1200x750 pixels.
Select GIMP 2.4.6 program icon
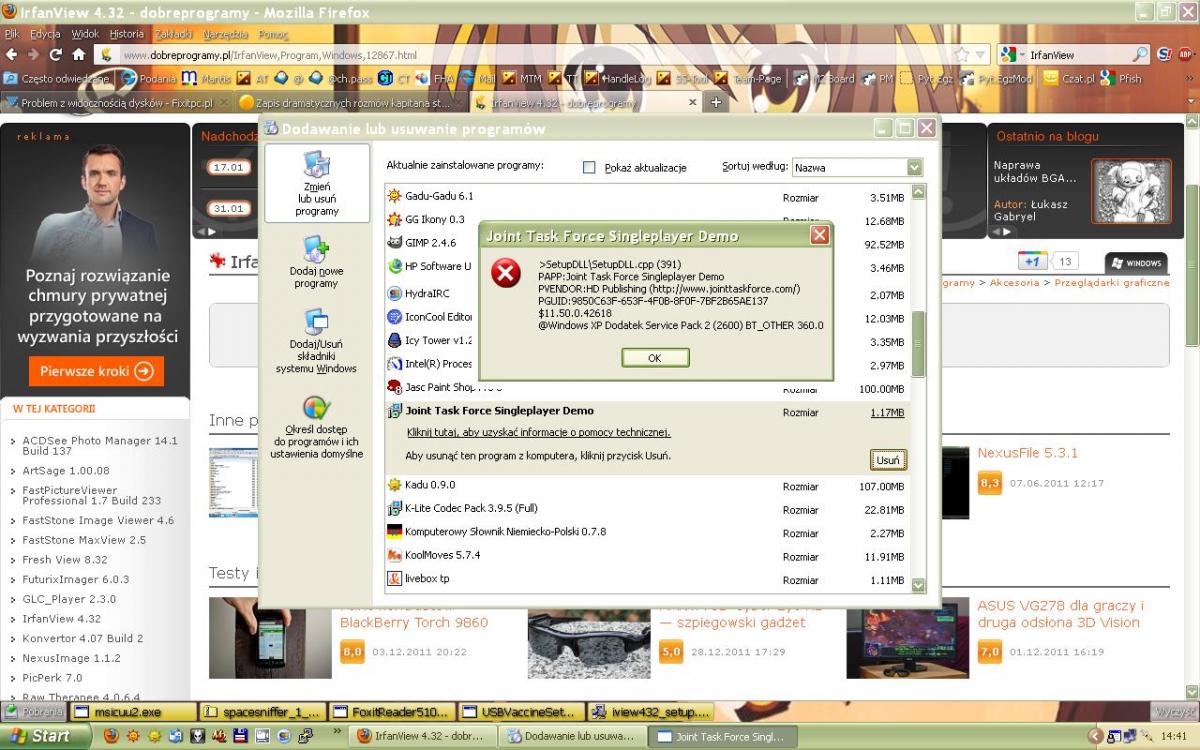395,243
